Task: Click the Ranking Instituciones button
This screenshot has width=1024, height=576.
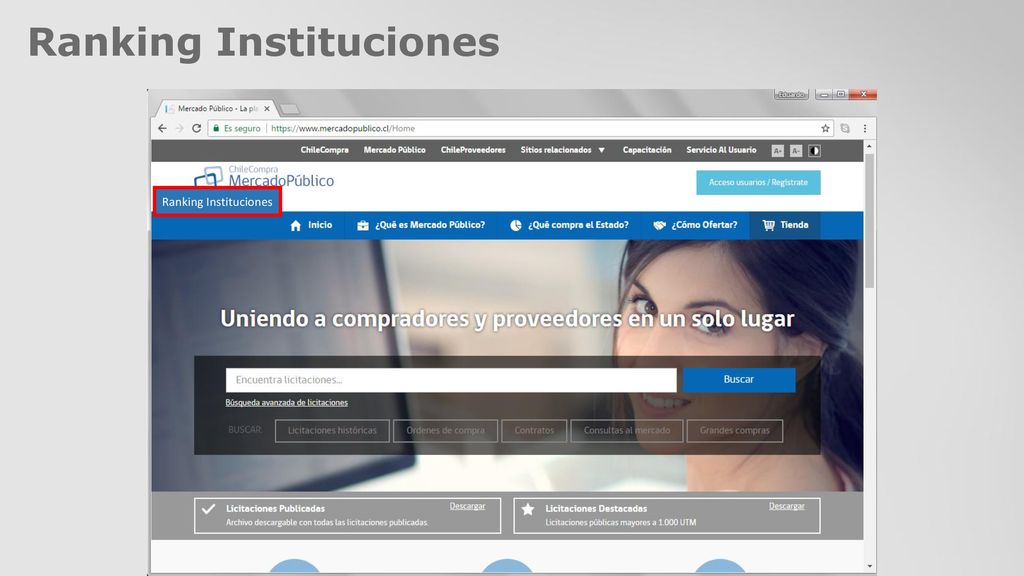Action: [x=217, y=202]
